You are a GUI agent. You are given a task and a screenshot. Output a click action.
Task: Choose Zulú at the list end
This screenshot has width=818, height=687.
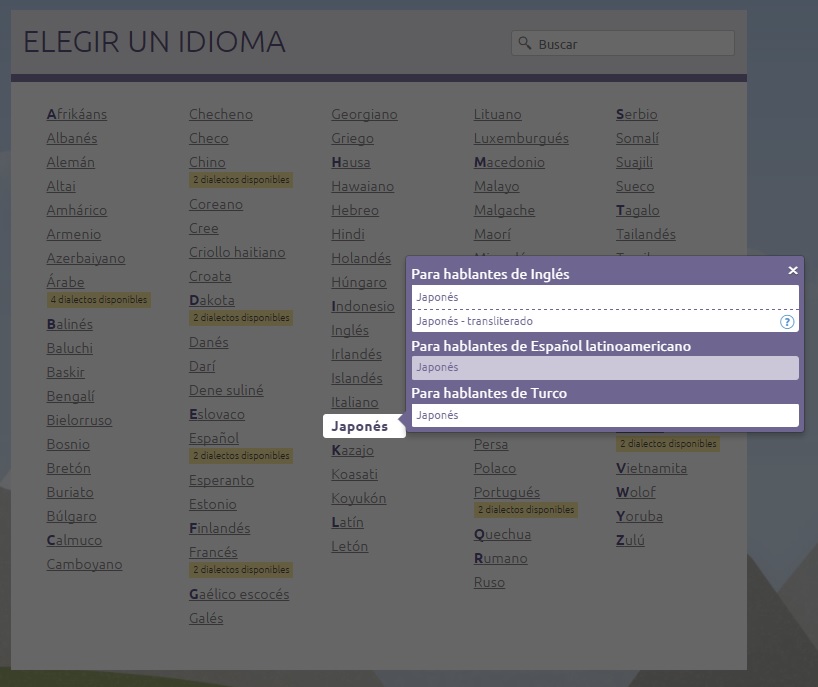(x=630, y=540)
